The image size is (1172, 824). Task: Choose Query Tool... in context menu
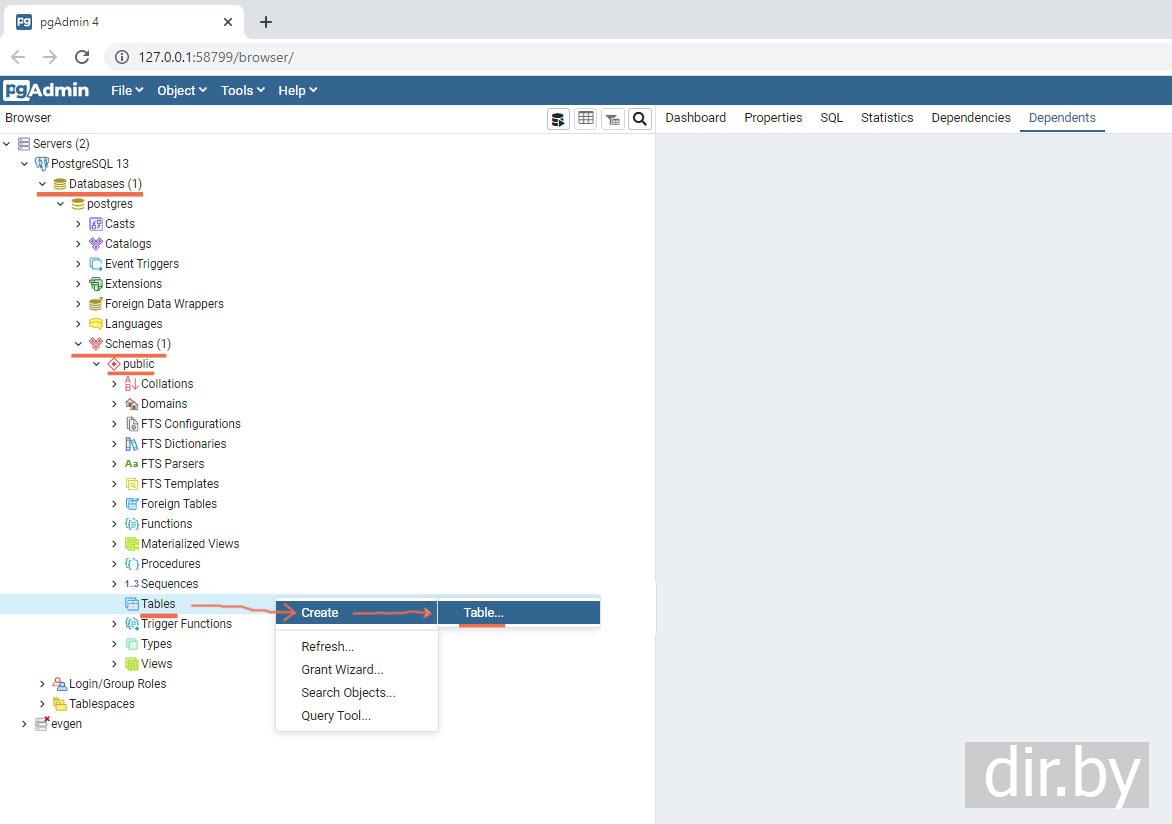(357, 716)
